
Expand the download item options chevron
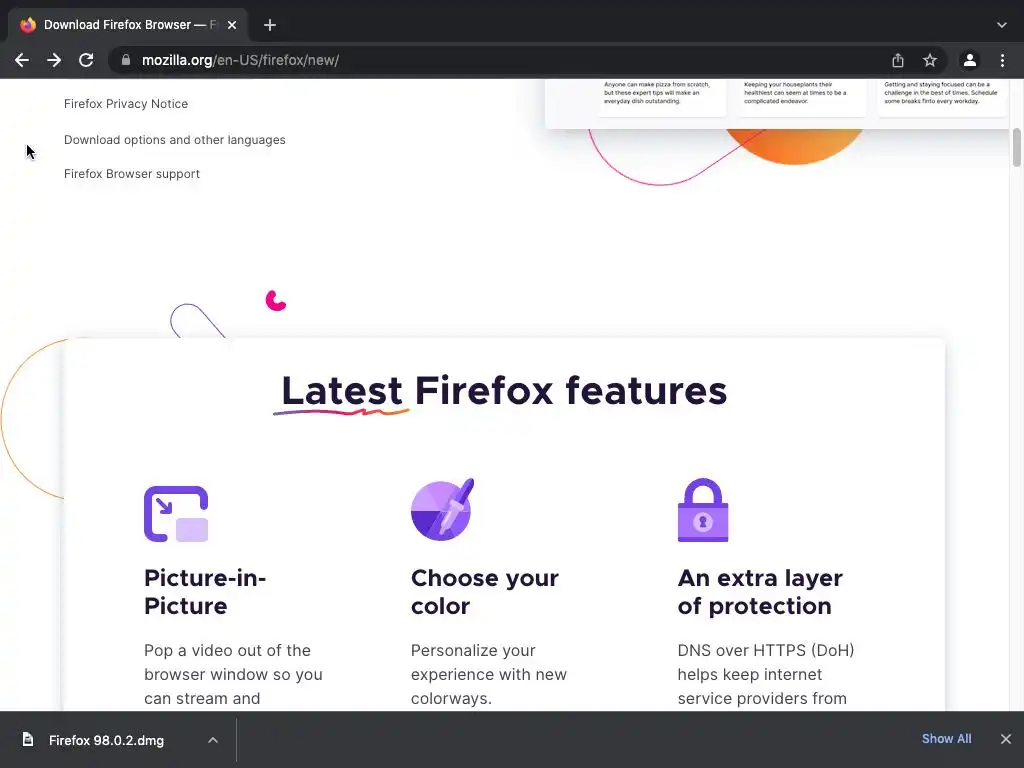click(x=213, y=740)
